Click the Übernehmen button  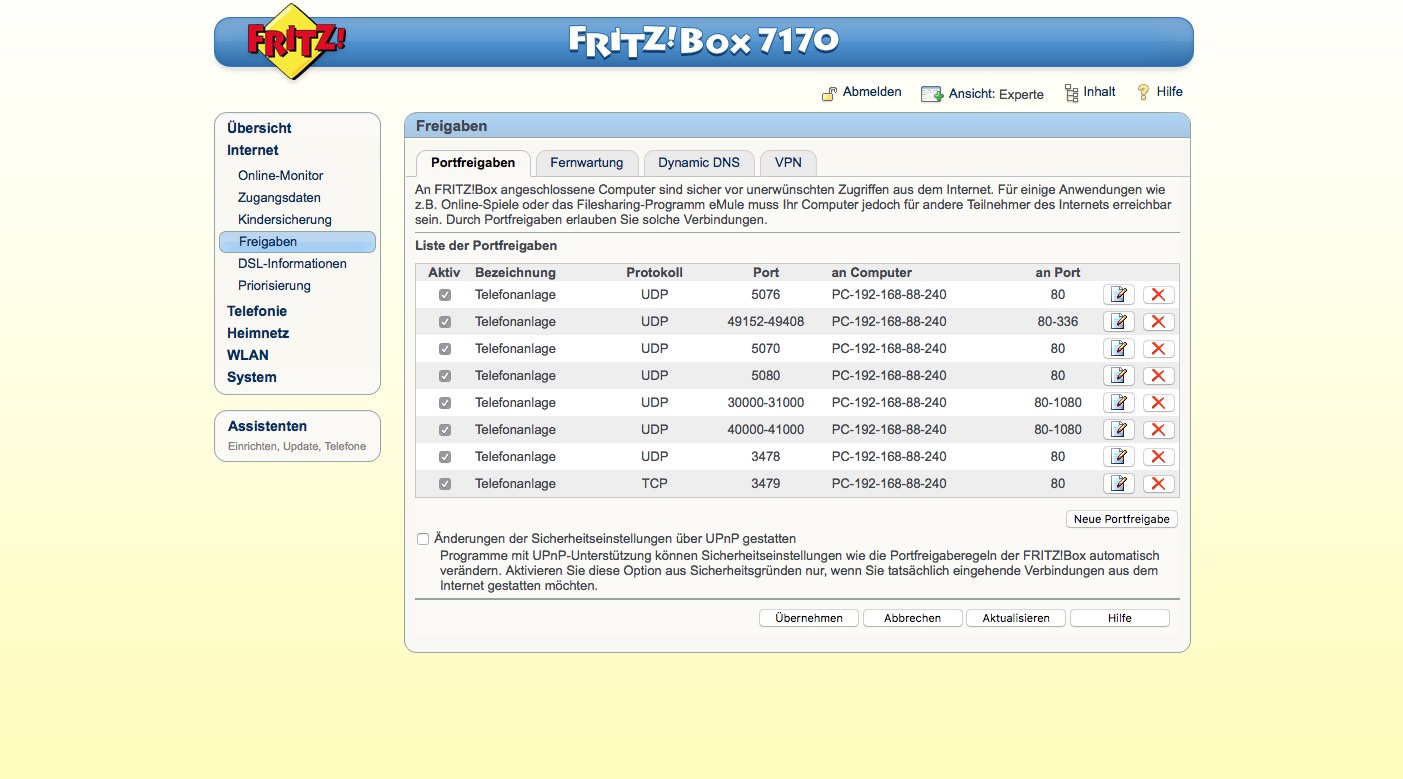809,618
